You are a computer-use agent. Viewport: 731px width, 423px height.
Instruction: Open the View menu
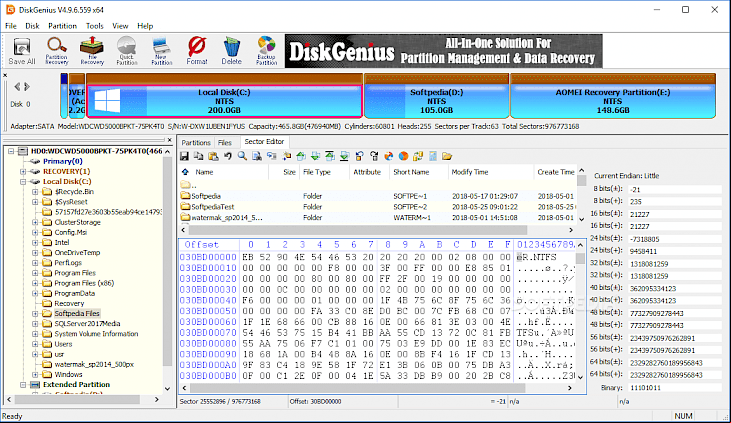pyautogui.click(x=120, y=26)
